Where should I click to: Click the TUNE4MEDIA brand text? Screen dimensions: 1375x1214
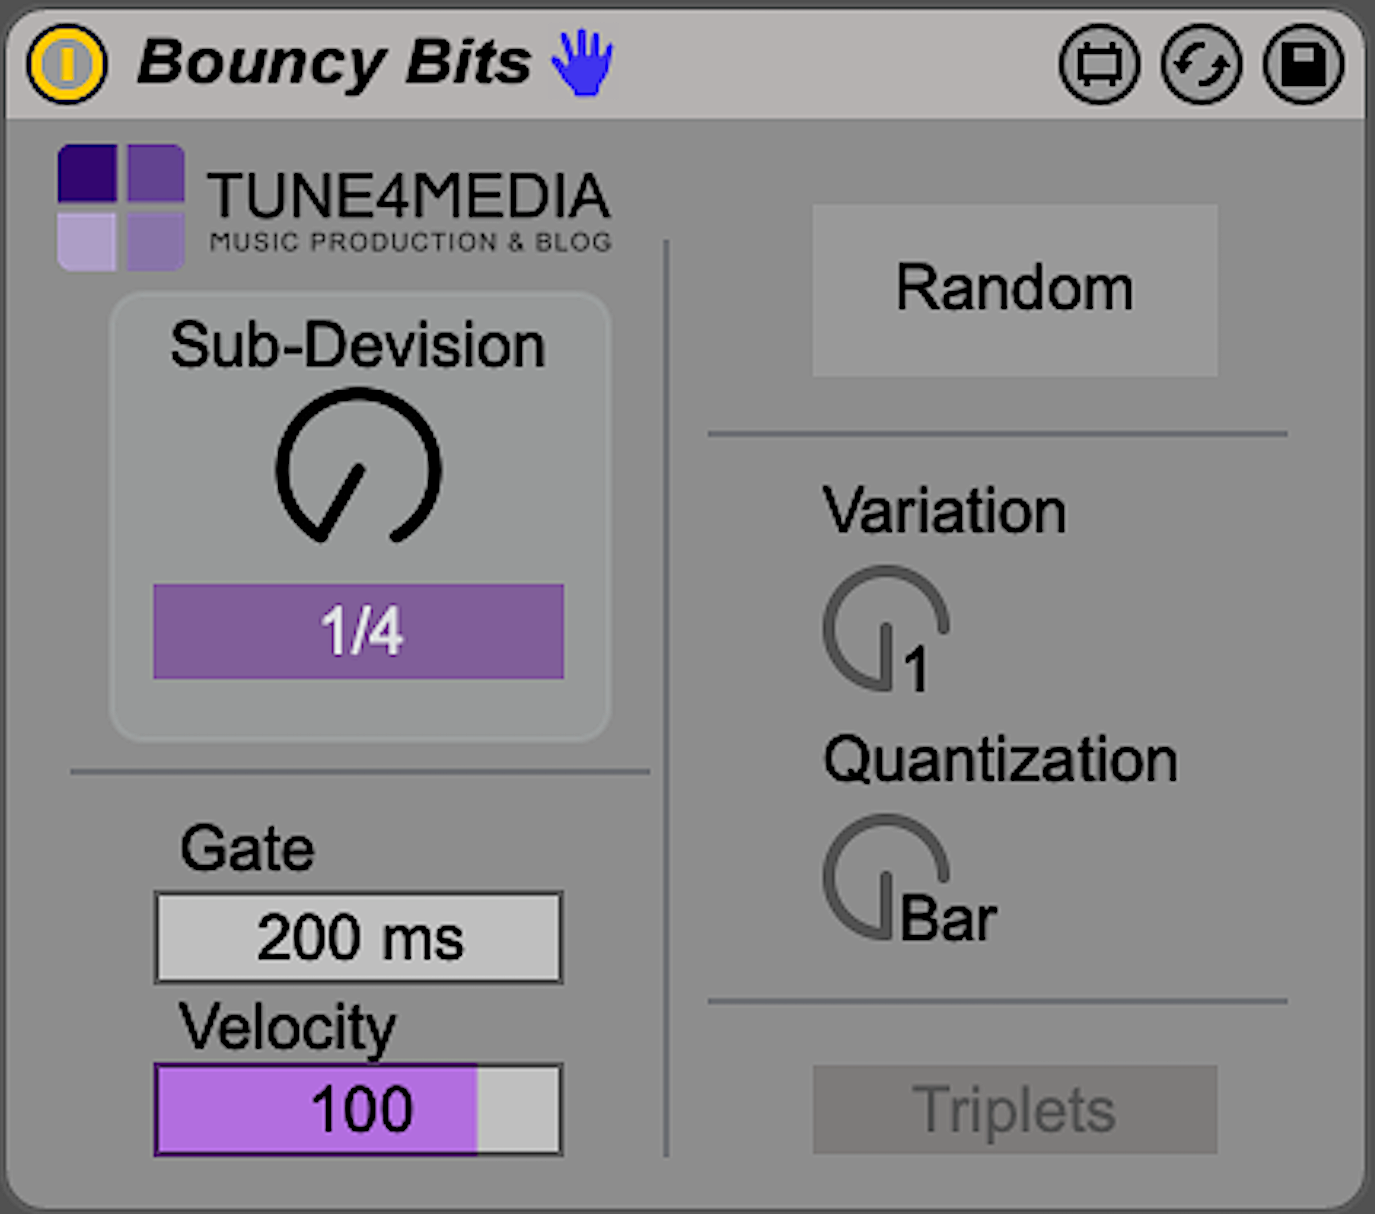(408, 195)
